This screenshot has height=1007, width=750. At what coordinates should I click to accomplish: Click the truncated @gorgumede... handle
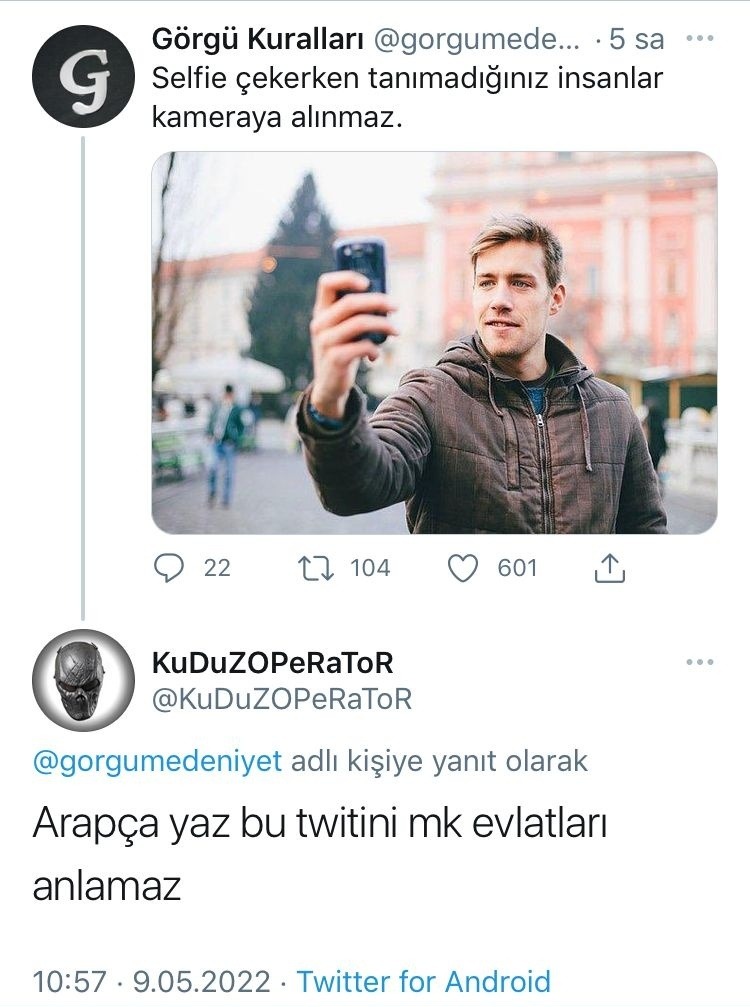(x=476, y=40)
